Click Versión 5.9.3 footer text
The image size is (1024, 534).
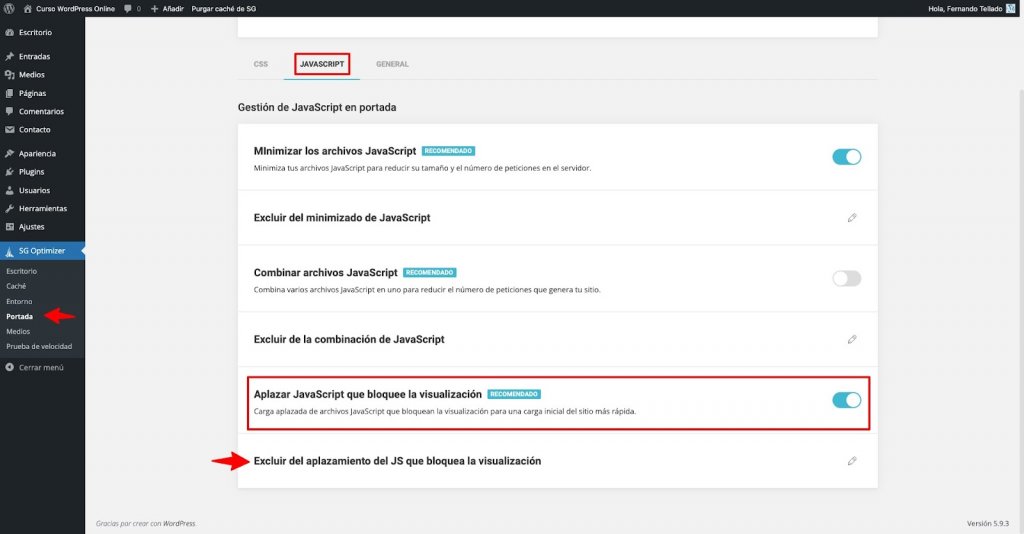point(987,524)
